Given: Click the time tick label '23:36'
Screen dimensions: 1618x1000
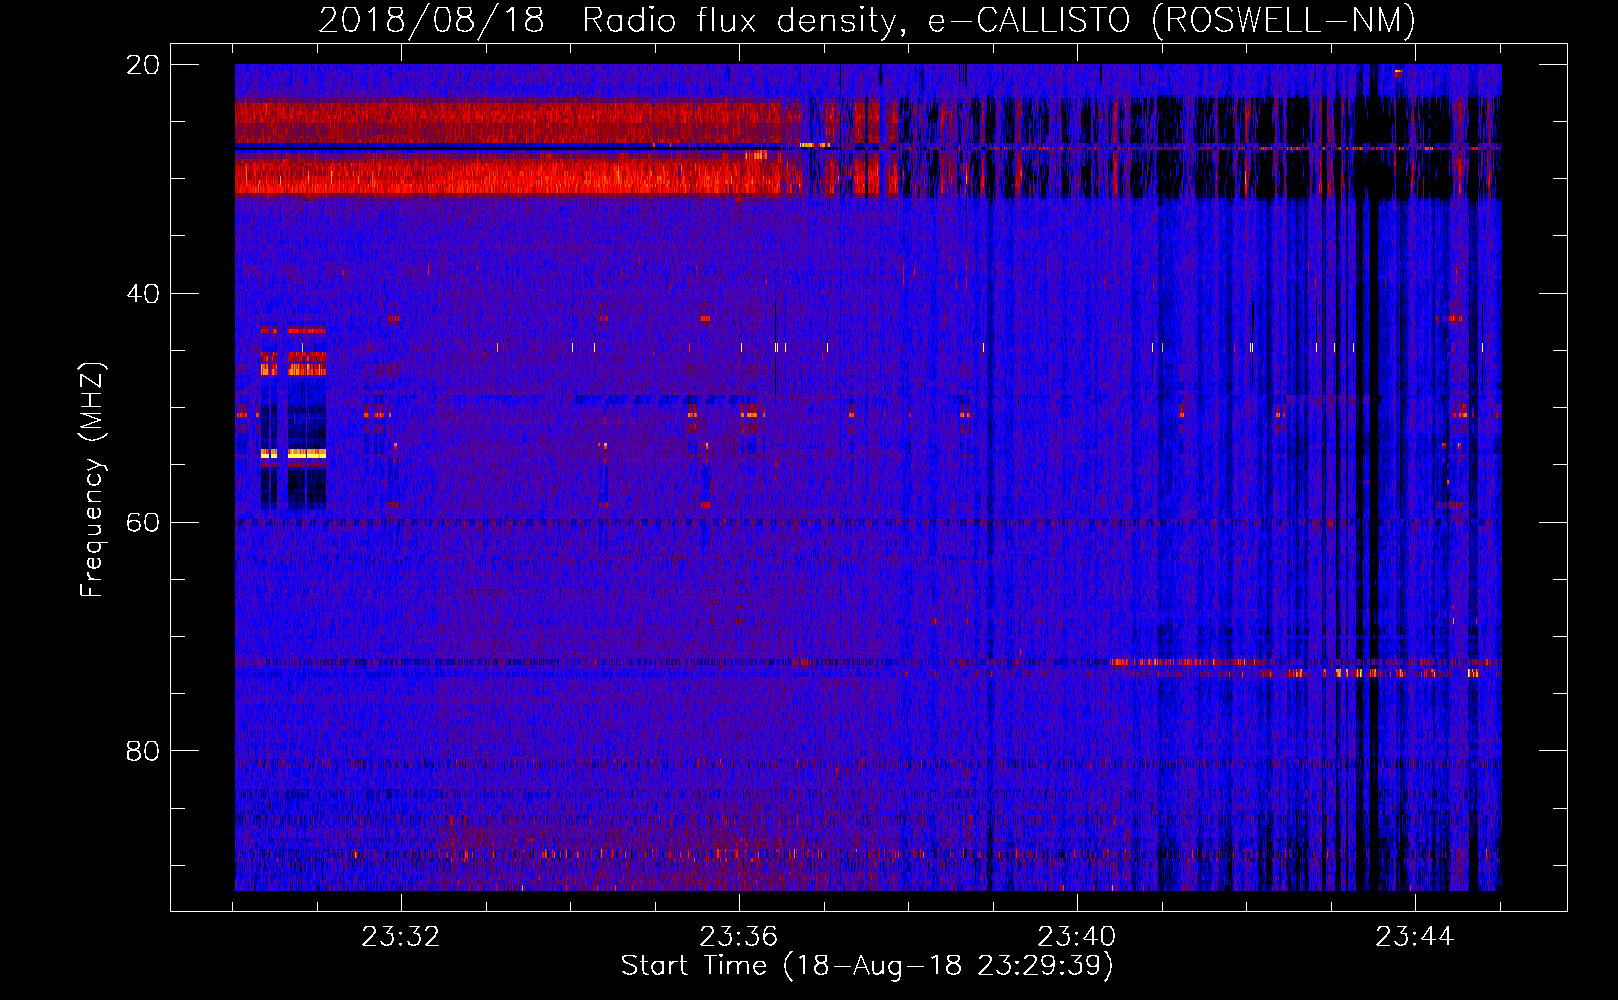Looking at the screenshot, I should (x=739, y=937).
